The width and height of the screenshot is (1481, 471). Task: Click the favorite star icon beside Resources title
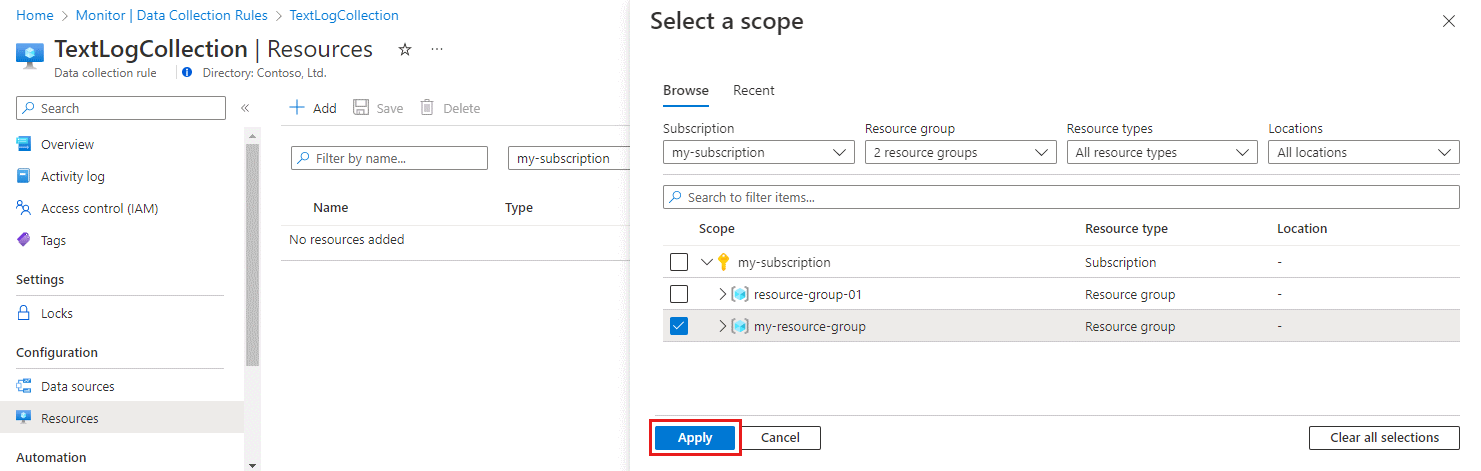click(x=405, y=49)
